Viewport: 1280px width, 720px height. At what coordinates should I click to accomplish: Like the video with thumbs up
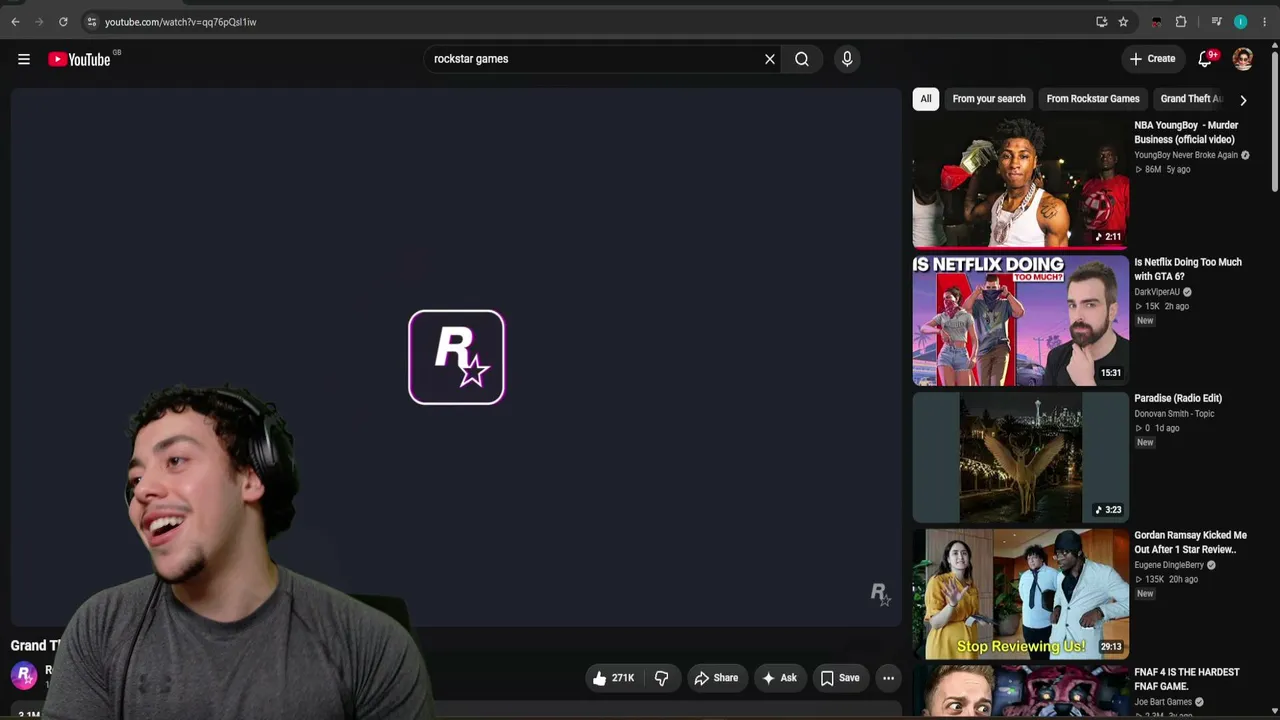point(613,678)
